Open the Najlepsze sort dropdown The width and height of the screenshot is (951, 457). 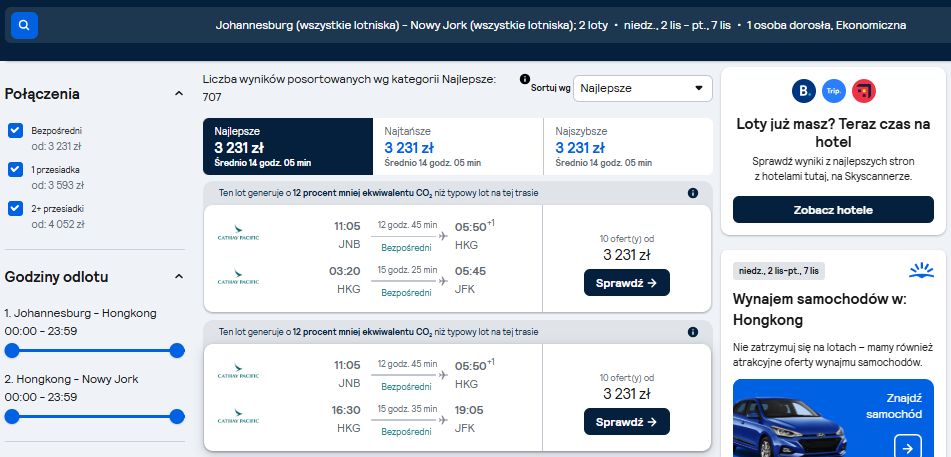(x=643, y=89)
